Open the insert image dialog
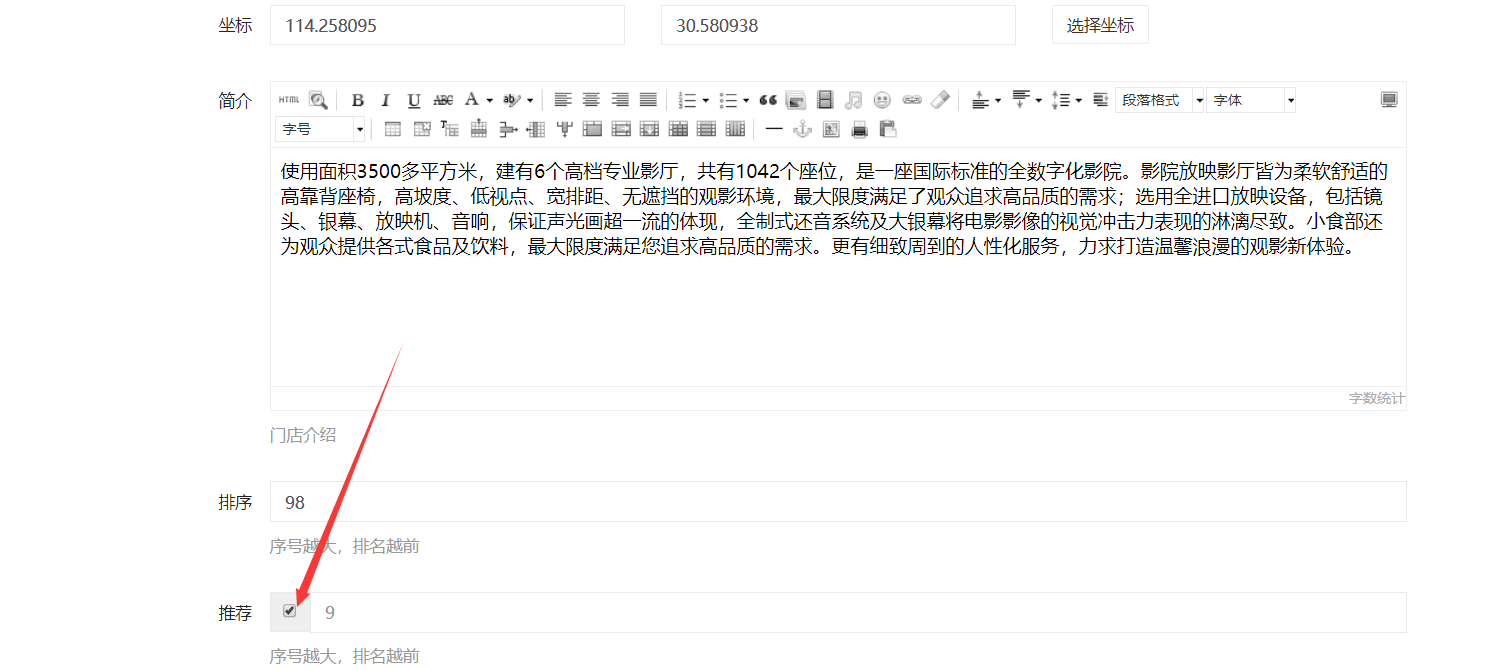Image resolution: width=1493 pixels, height=670 pixels. pyautogui.click(x=796, y=100)
